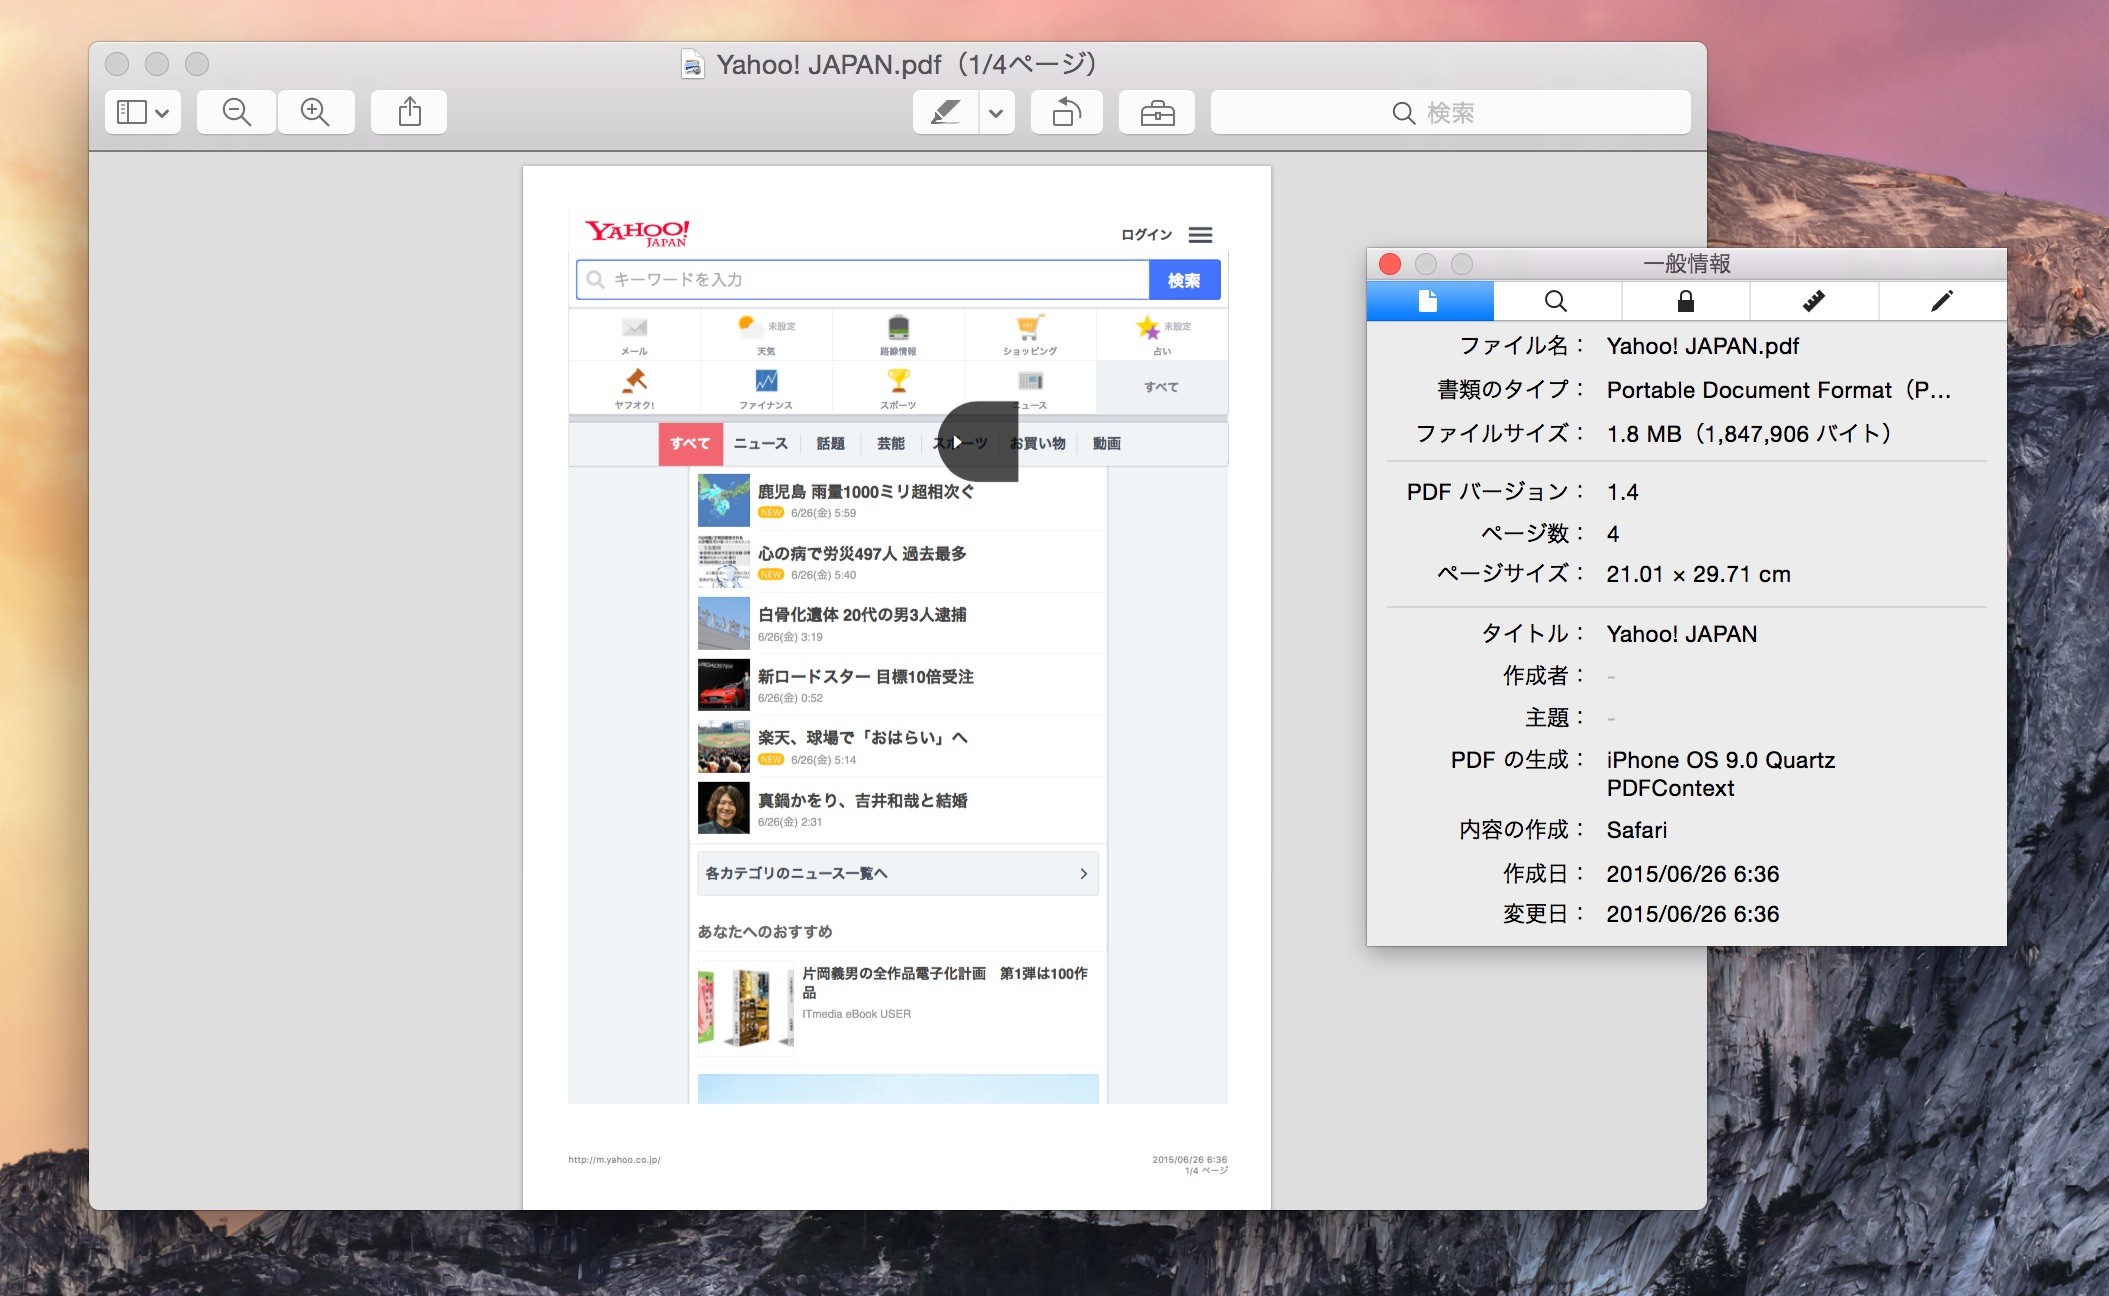Open headline 楽天、球場で「おはらい」へ
Screen dimensions: 2109x1296
(862, 738)
